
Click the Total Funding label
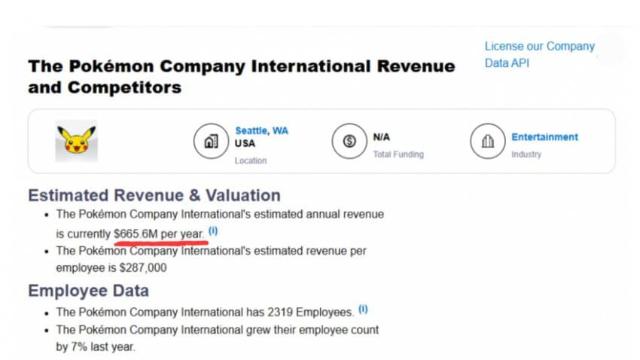click(x=398, y=154)
